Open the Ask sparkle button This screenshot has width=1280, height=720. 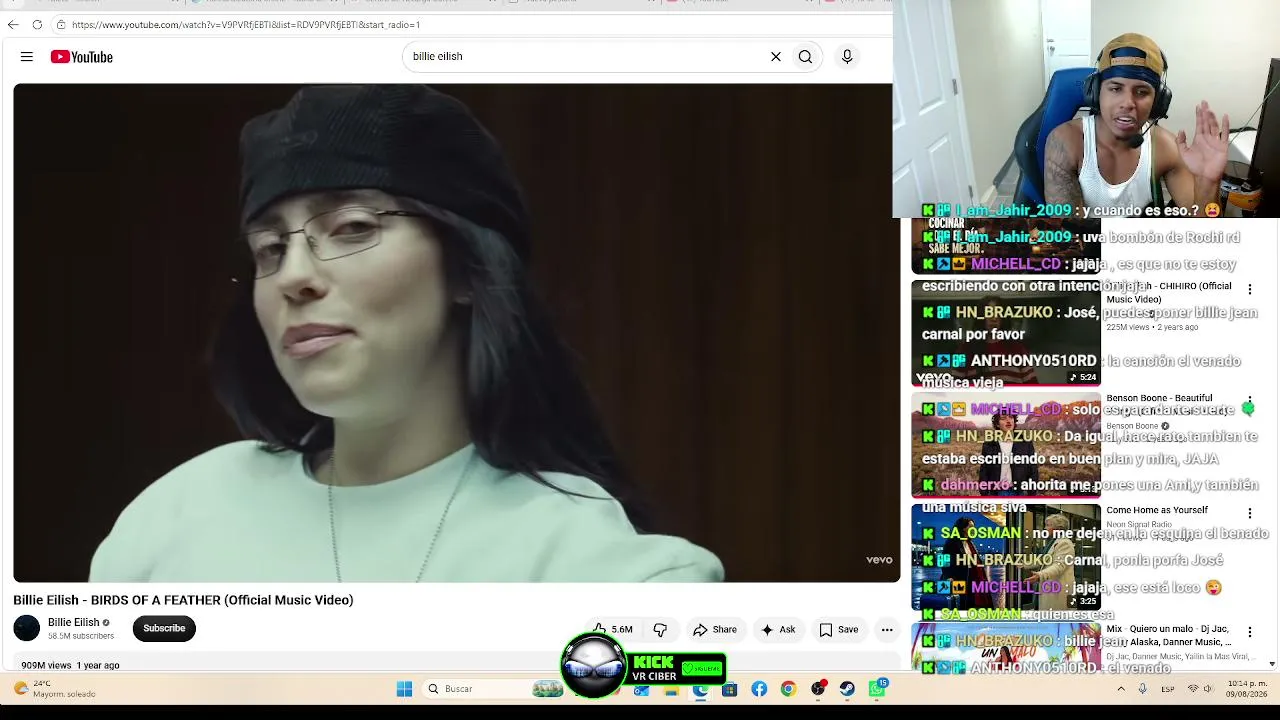point(778,629)
